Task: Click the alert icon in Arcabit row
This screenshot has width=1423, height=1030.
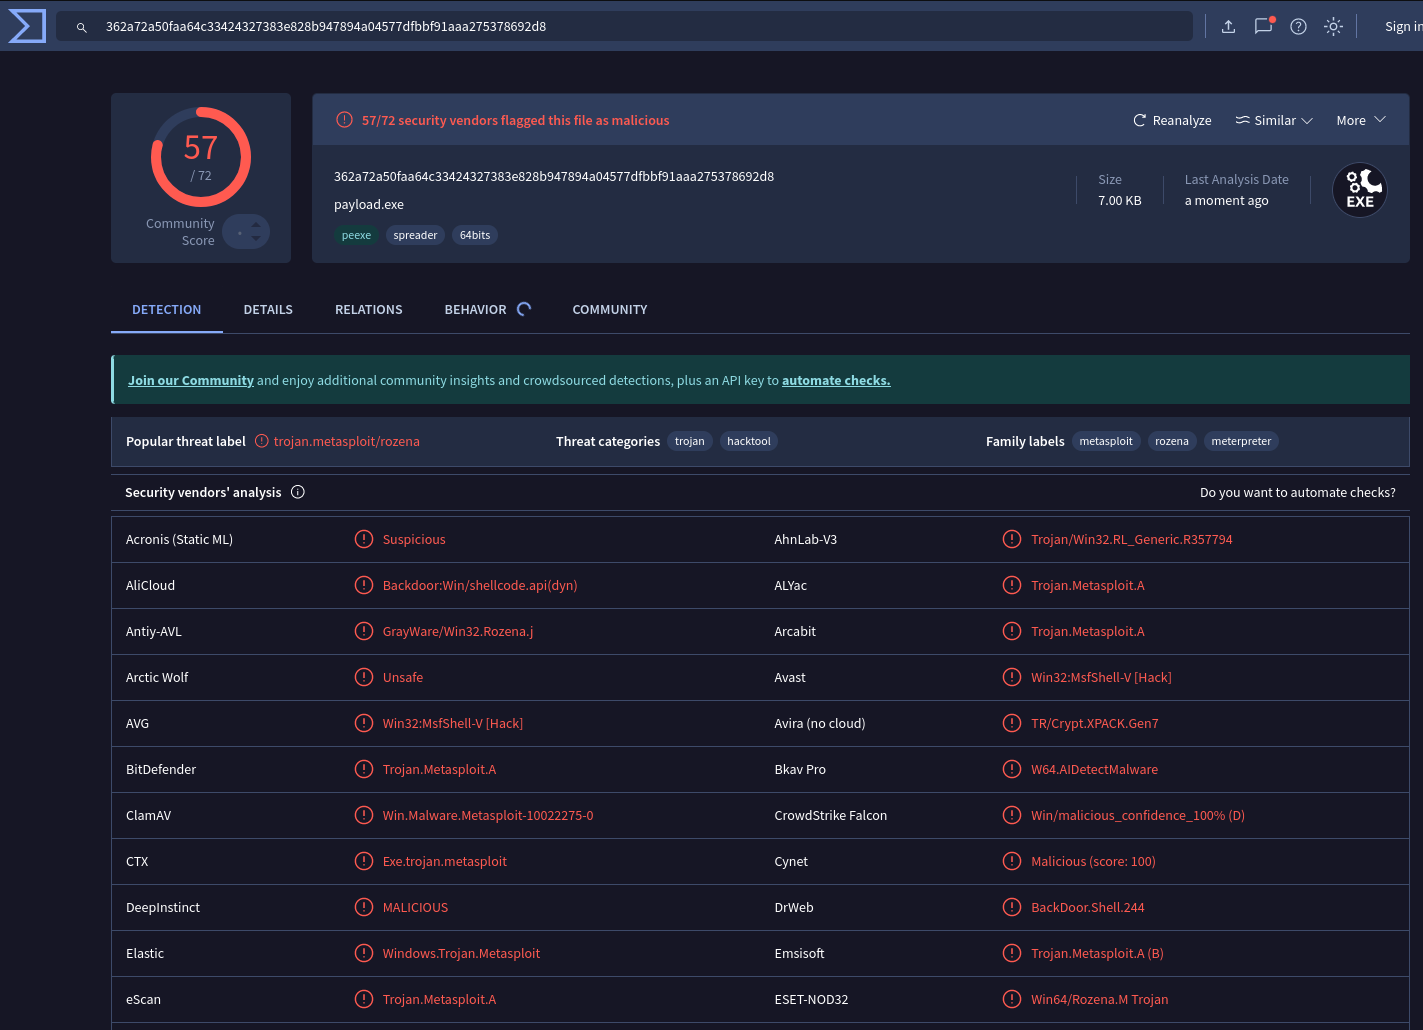Action: [x=1012, y=631]
